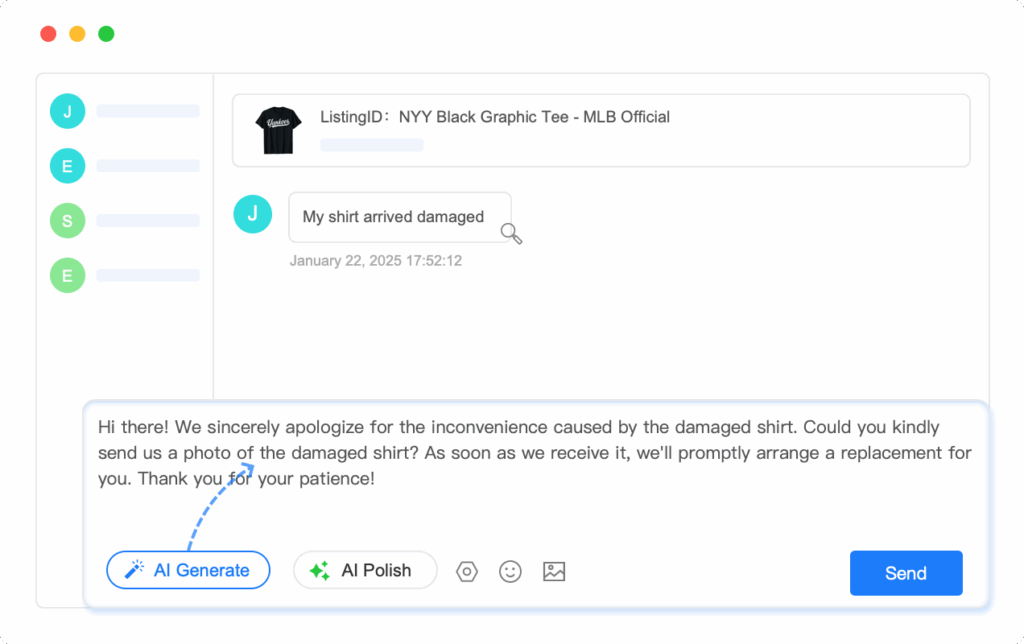1024x644 pixels.
Task: Click the sparkles icon inside AI Polish
Action: [320, 569]
